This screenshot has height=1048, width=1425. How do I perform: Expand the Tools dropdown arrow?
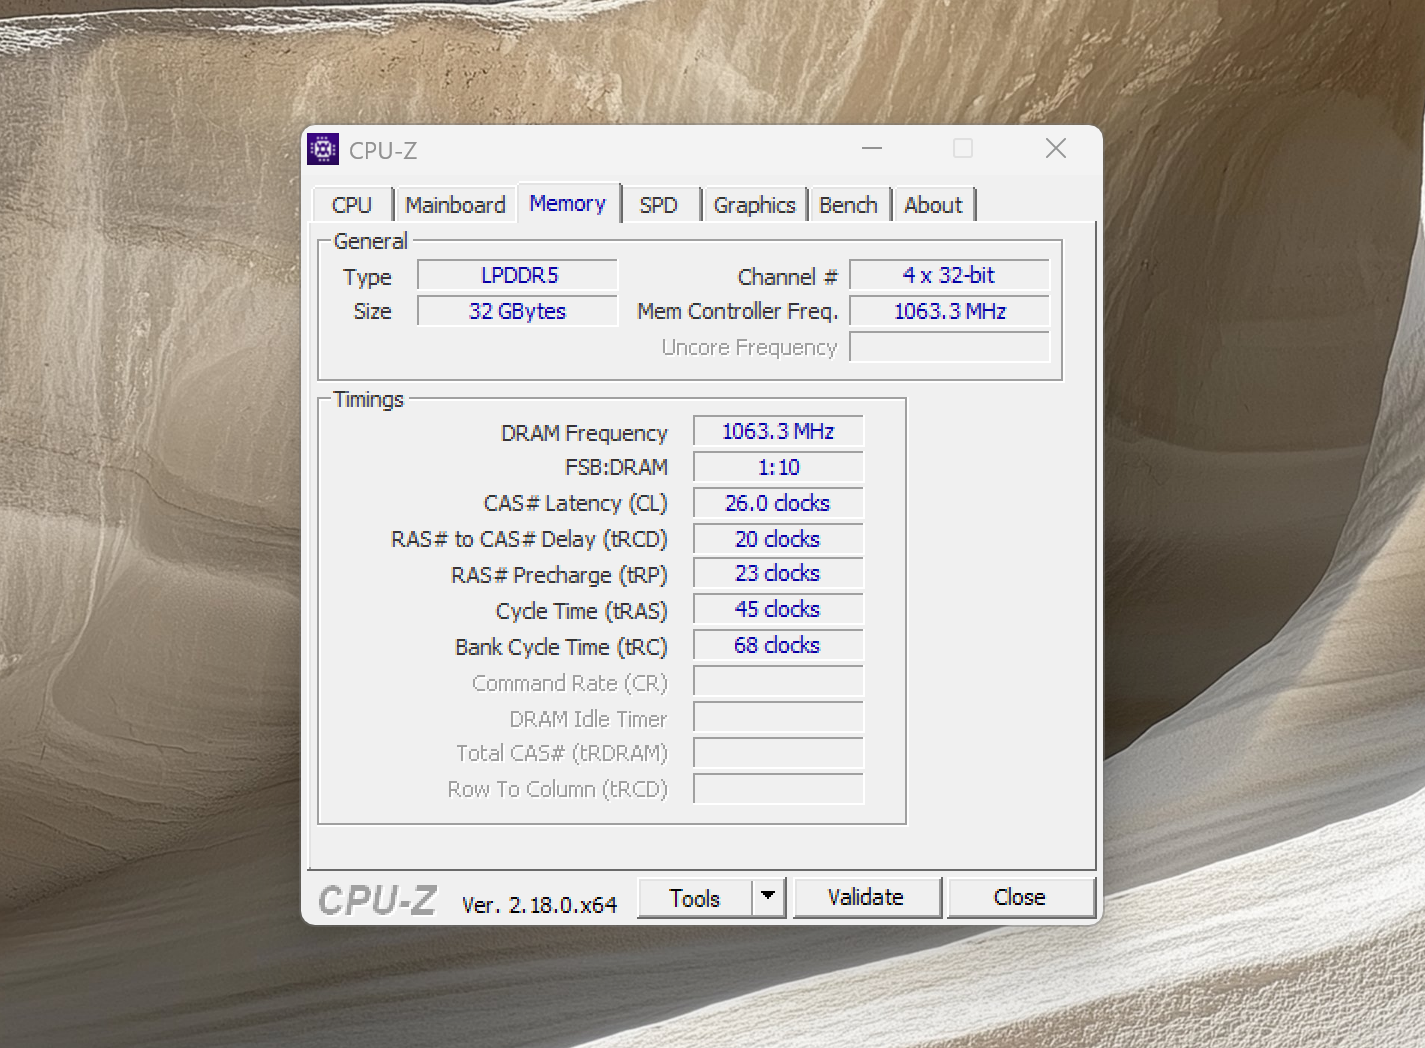point(768,897)
